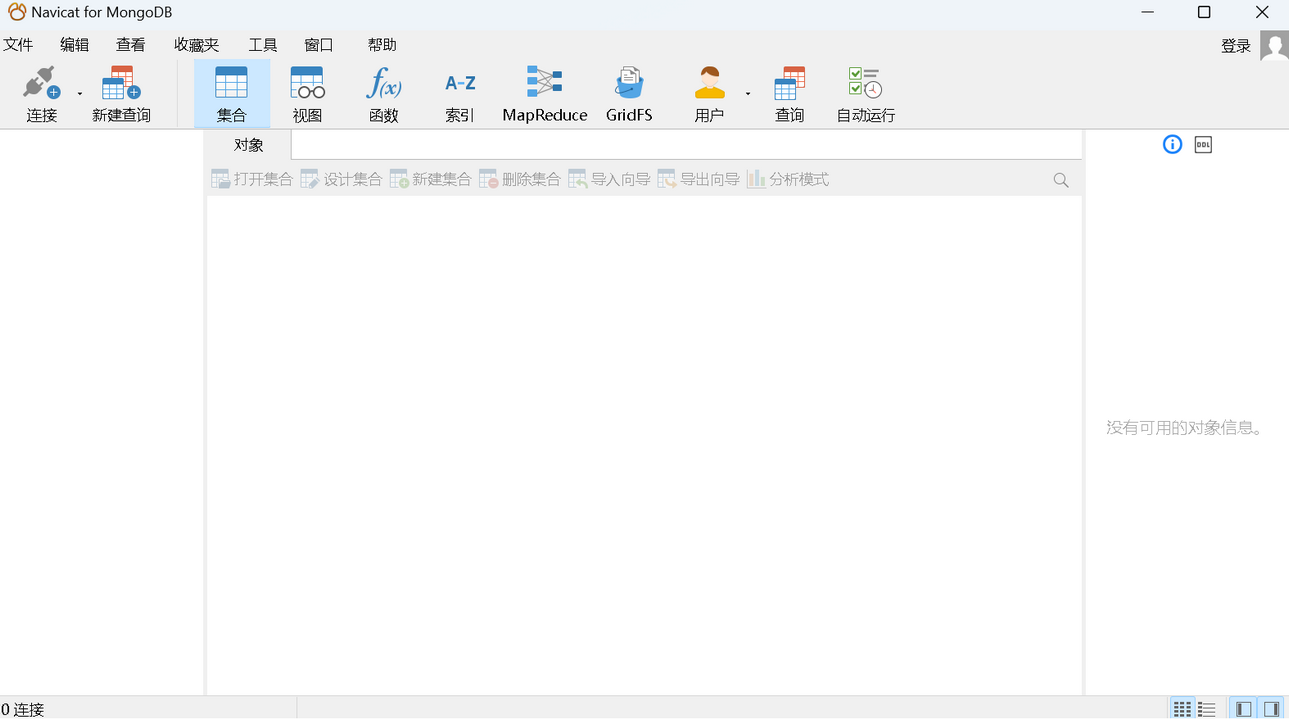Click the 函数 (Functions) f(x) icon
Image resolution: width=1289 pixels, height=720 pixels.
click(x=383, y=92)
